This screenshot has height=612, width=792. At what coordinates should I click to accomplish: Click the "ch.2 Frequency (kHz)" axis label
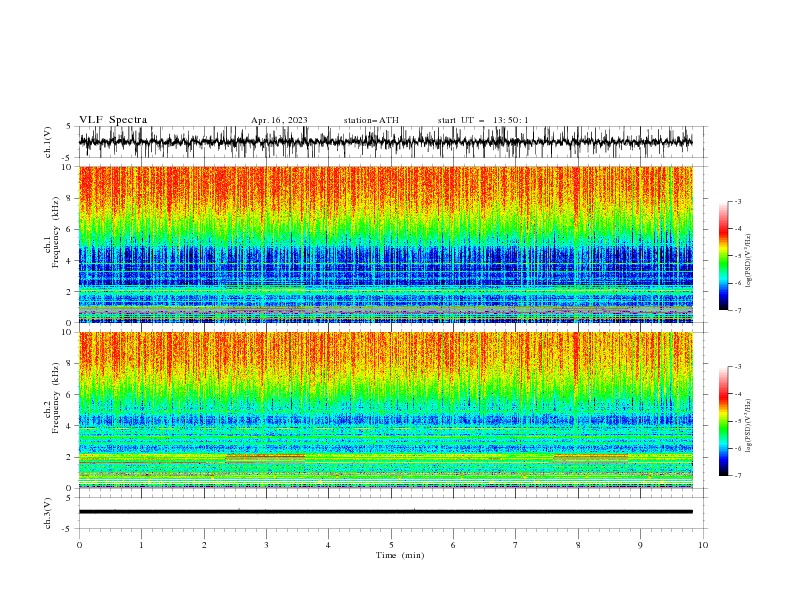pos(52,398)
